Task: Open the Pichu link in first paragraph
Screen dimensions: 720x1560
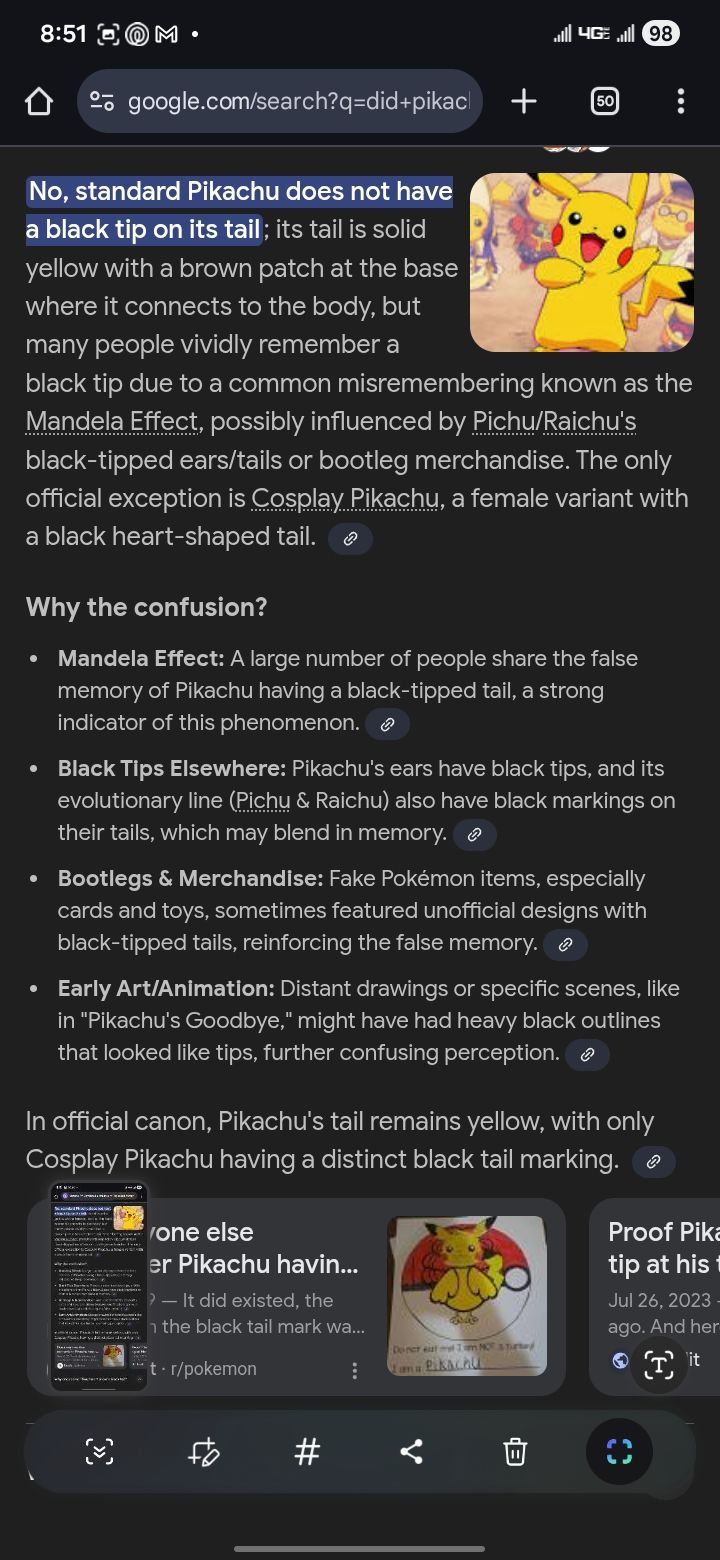Action: click(504, 422)
